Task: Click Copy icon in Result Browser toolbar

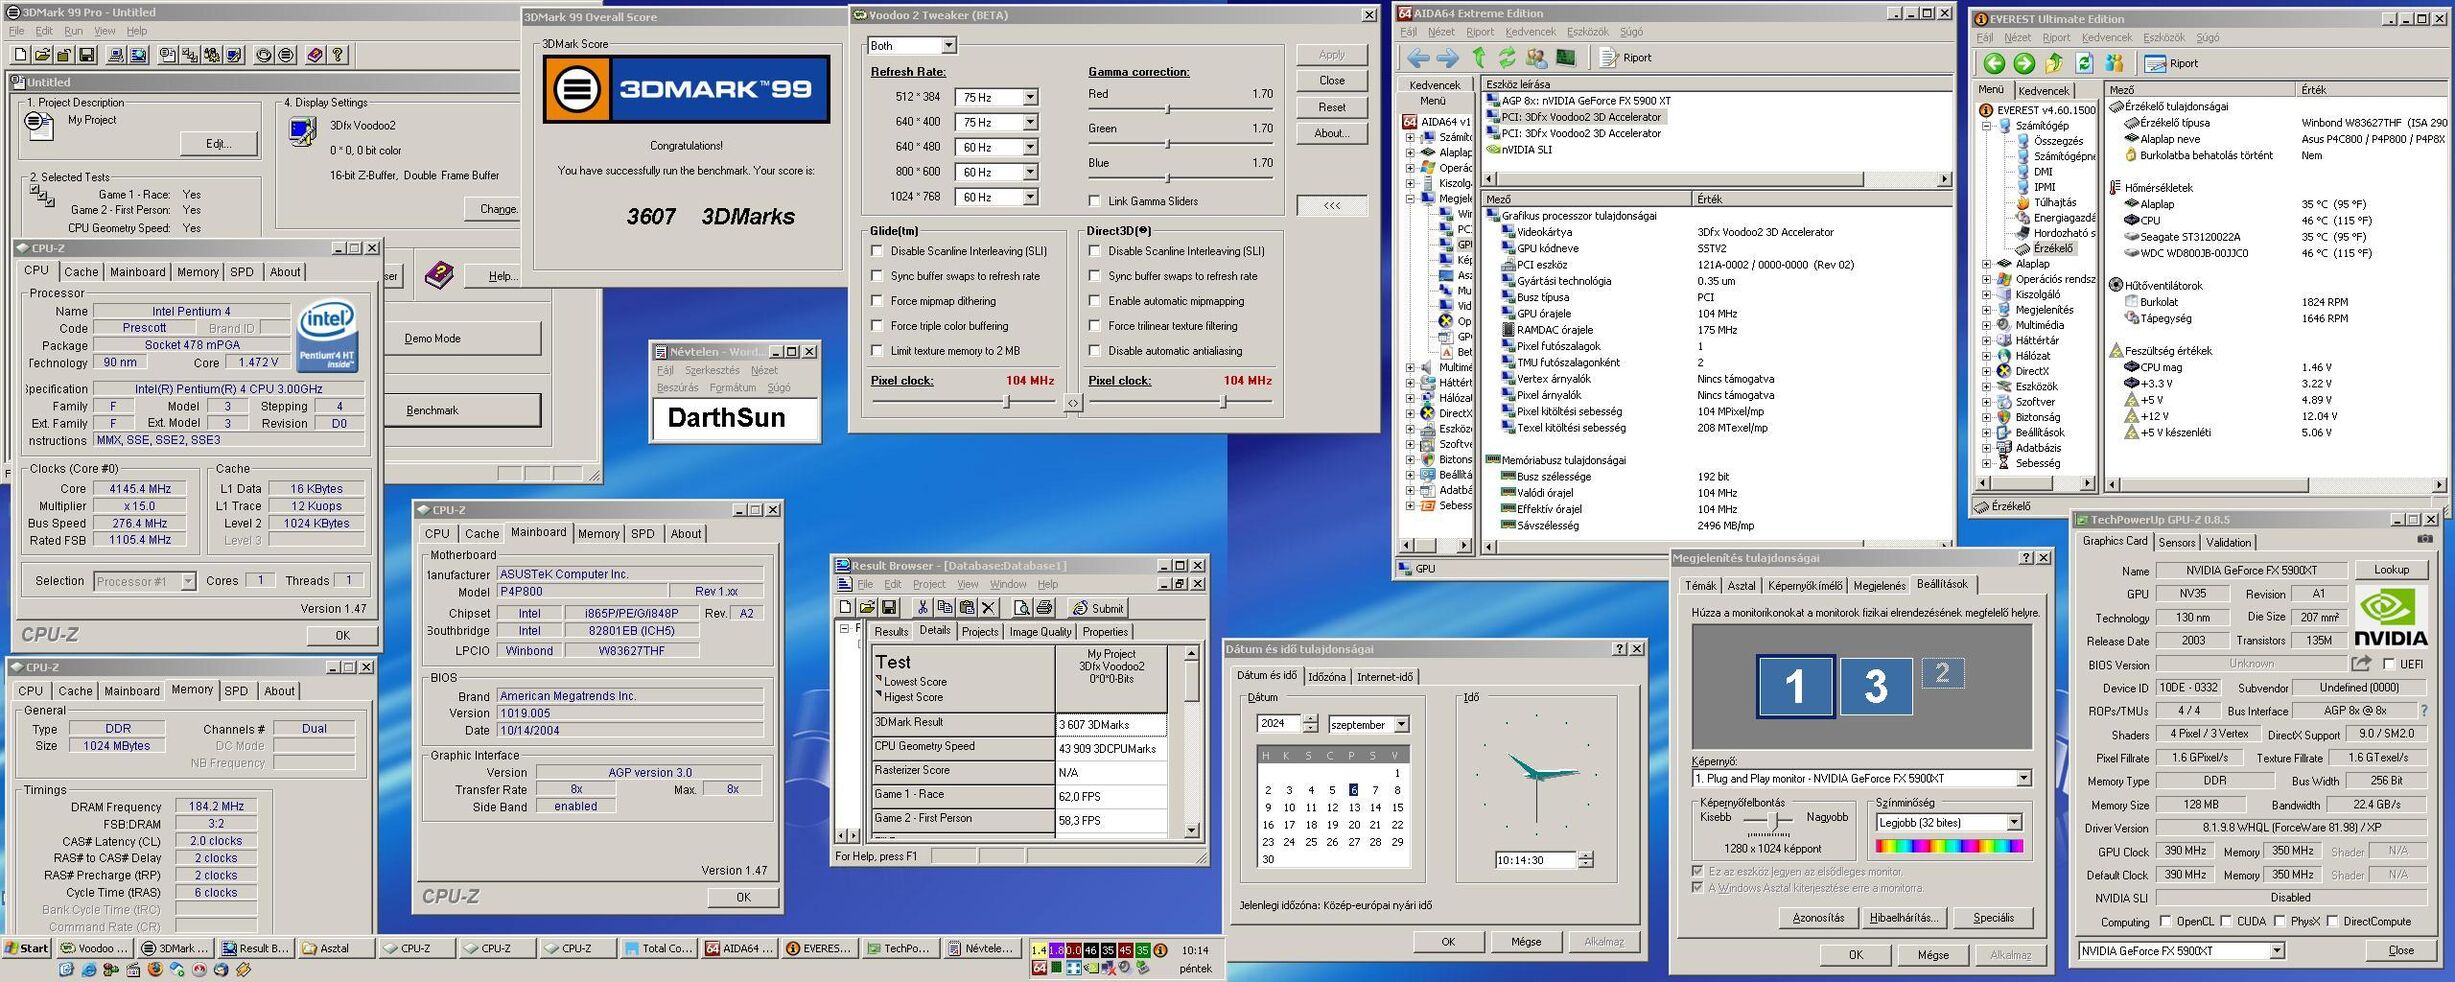Action: 944,607
